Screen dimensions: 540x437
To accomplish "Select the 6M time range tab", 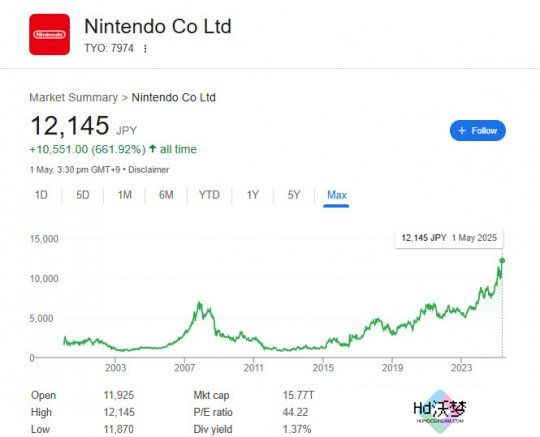I will click(x=166, y=195).
